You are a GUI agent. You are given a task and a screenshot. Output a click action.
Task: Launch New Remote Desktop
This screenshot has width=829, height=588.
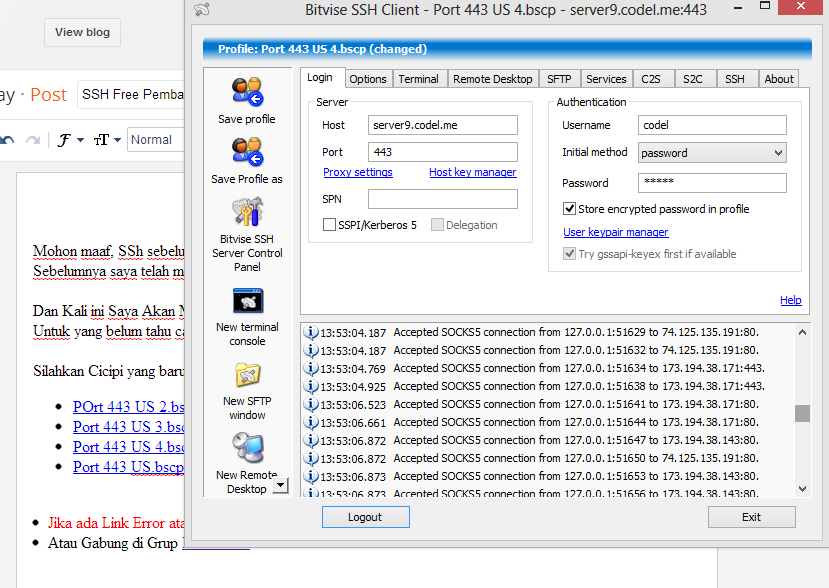(x=247, y=448)
